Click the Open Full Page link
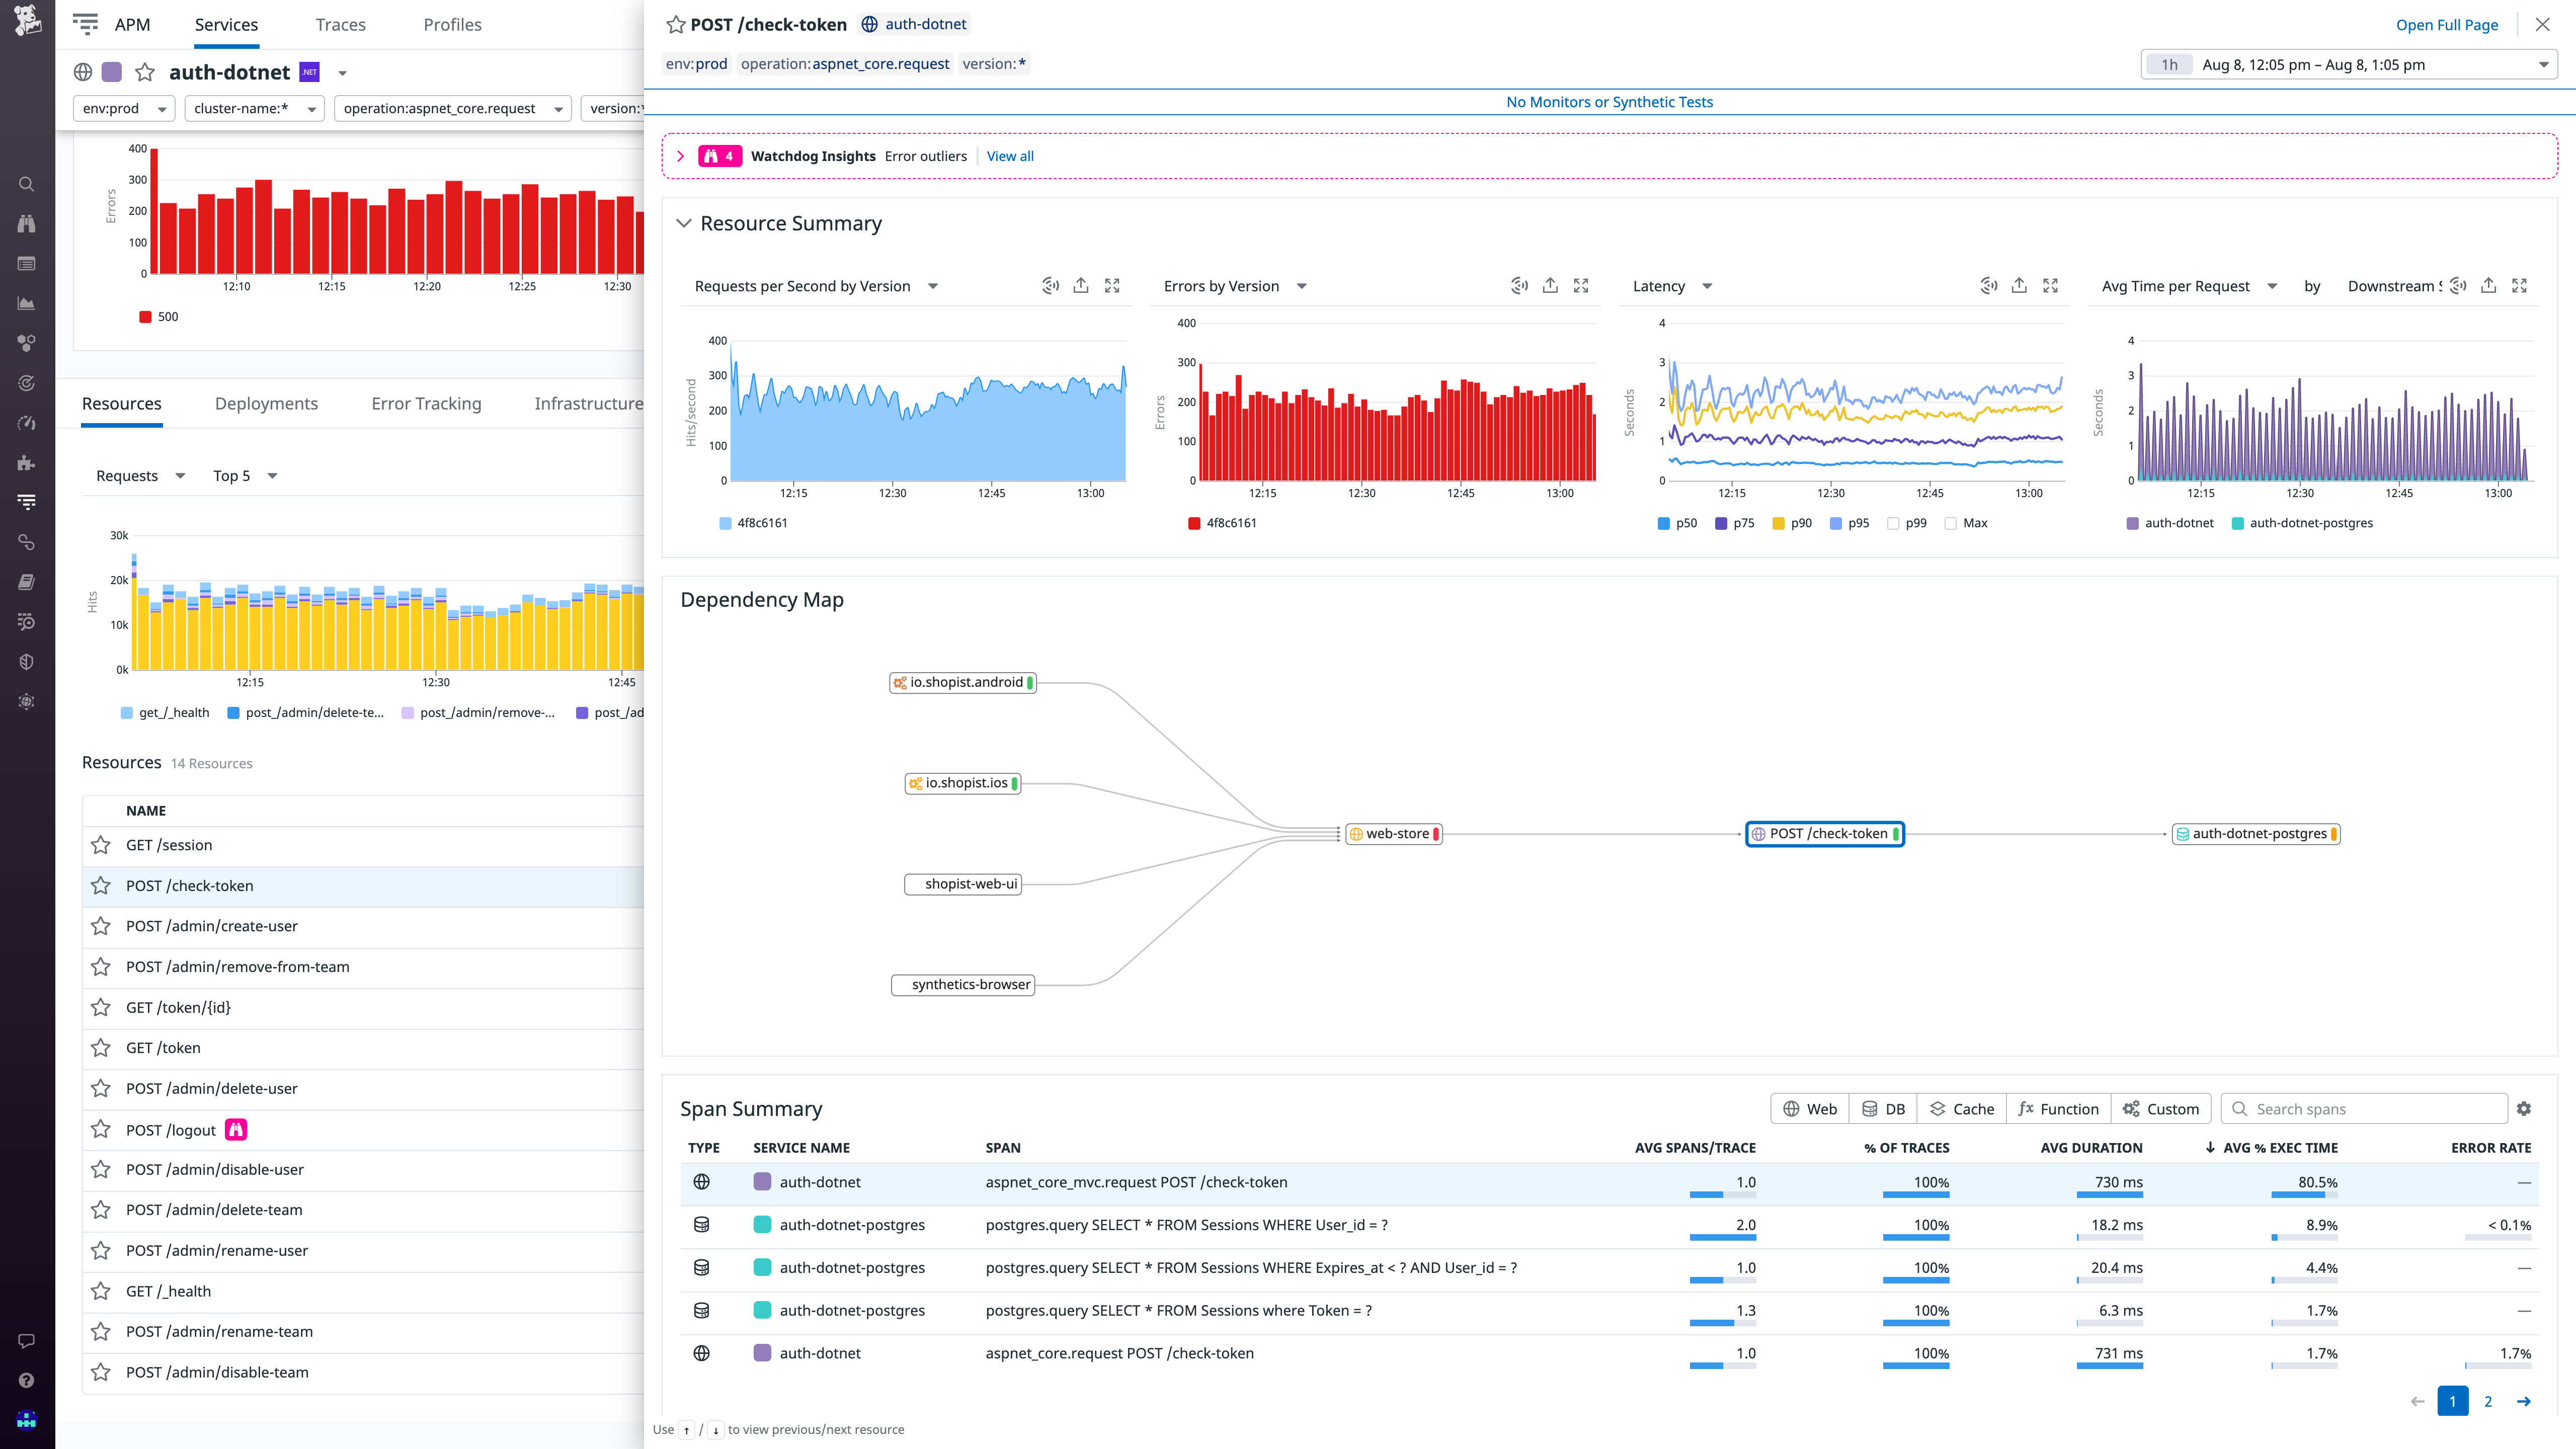The image size is (2576, 1449). pyautogui.click(x=2446, y=24)
